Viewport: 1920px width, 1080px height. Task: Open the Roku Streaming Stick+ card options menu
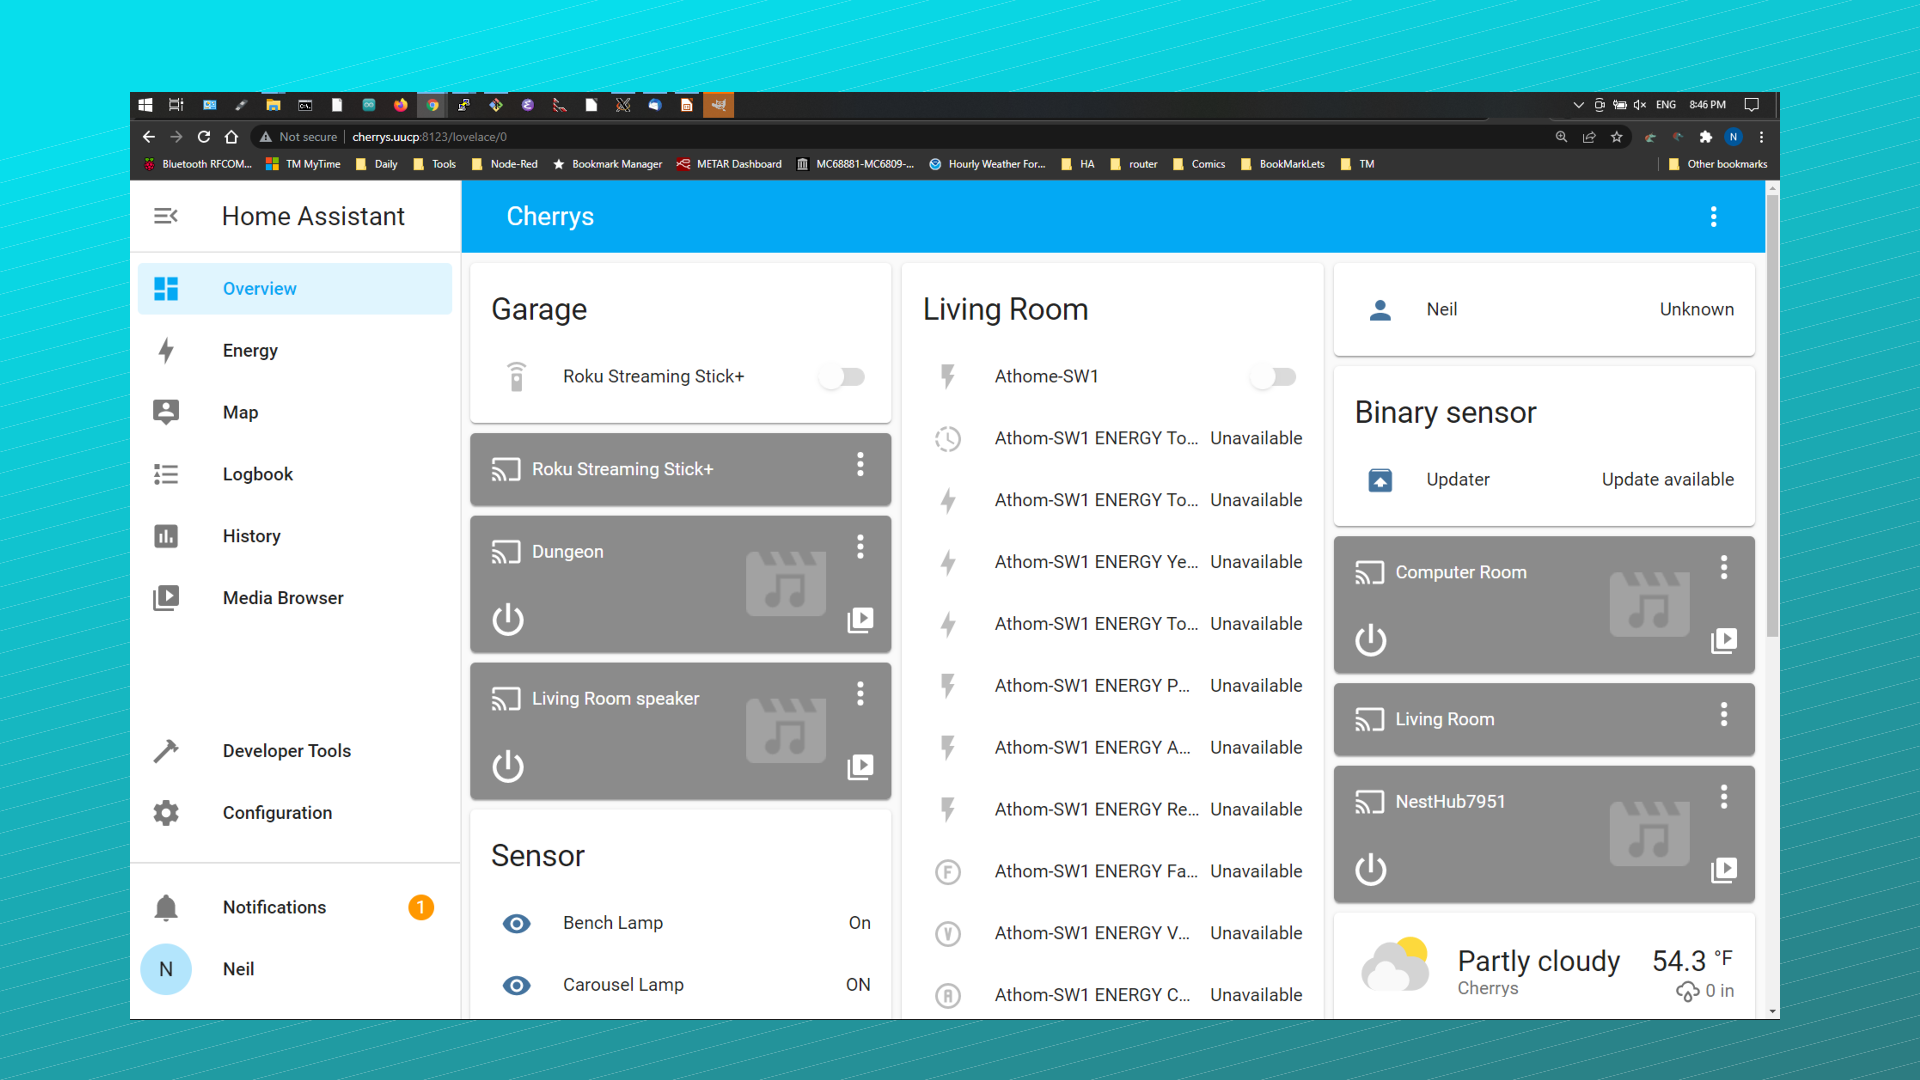[x=860, y=464]
